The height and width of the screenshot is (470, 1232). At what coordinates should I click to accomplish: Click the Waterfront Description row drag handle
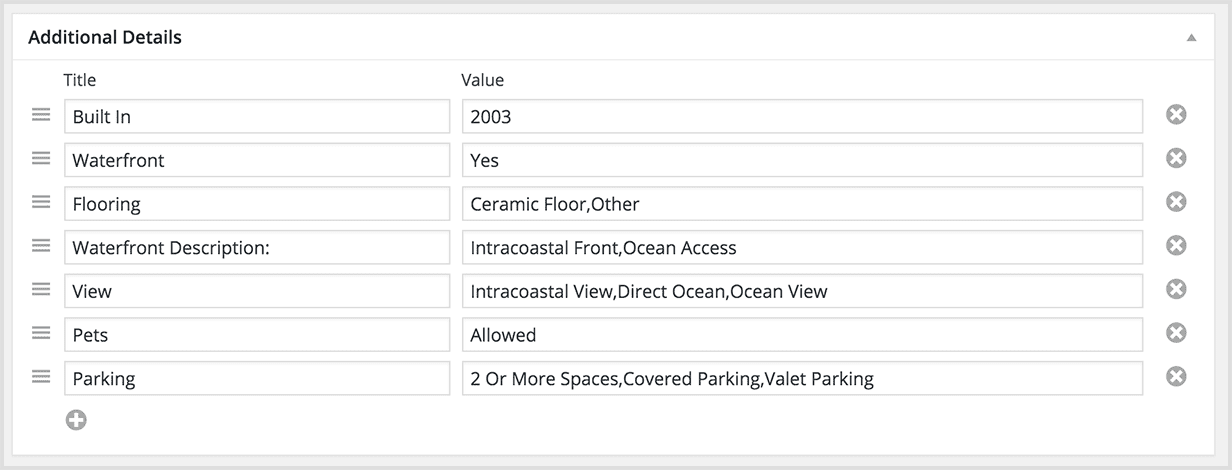pos(41,246)
